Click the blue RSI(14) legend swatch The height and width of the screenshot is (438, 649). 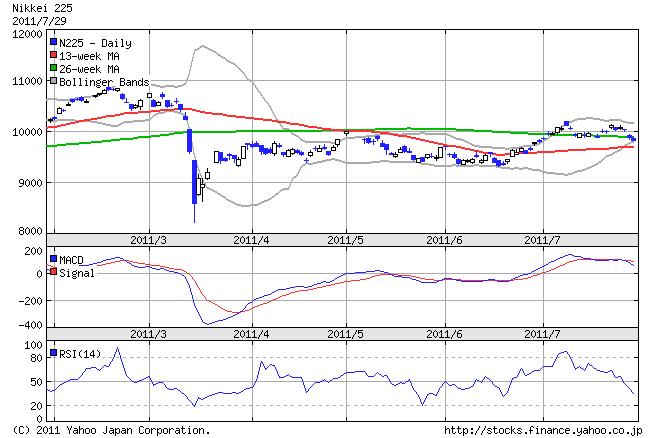(x=53, y=353)
